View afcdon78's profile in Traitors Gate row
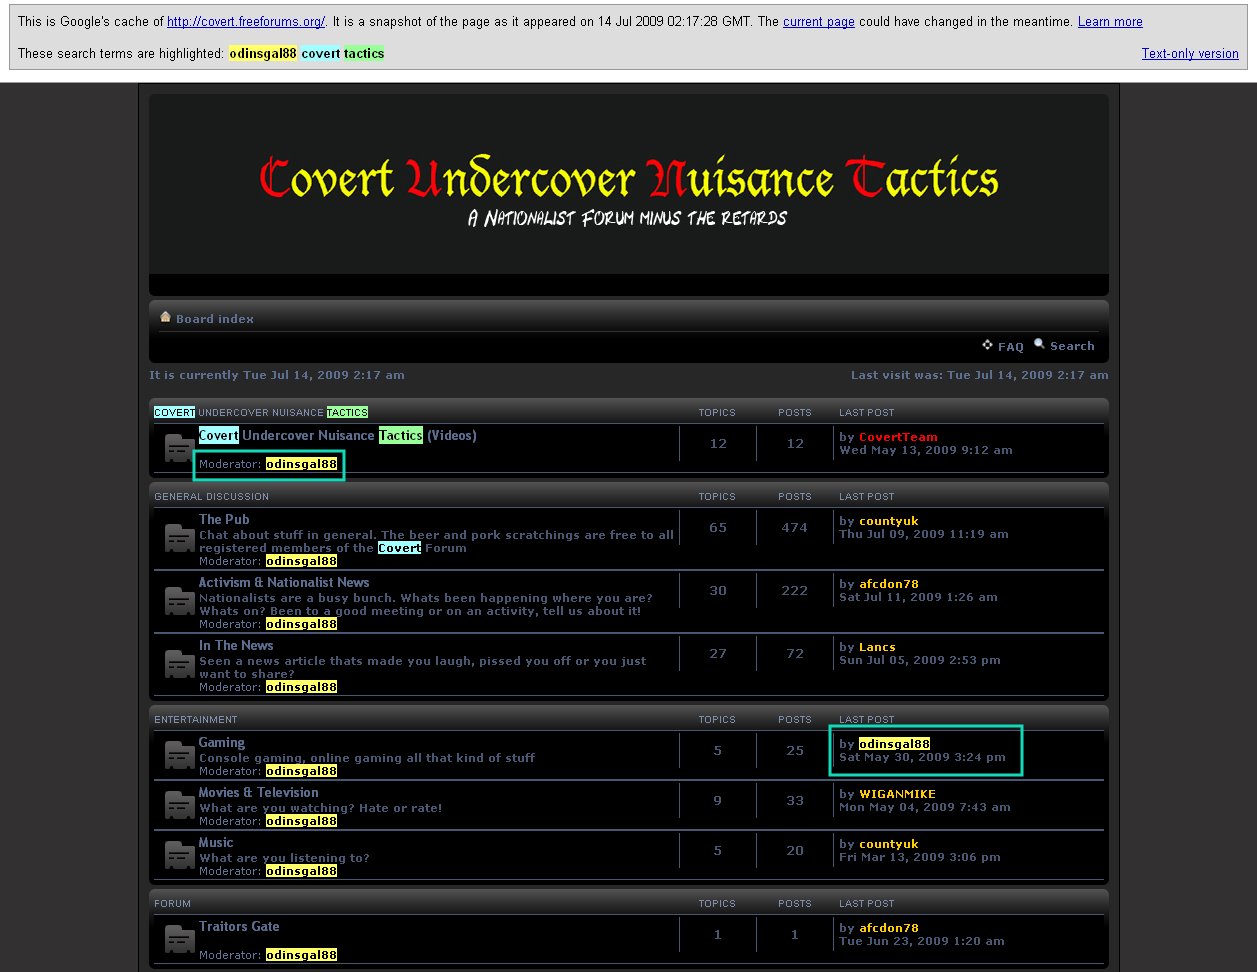 click(x=888, y=928)
